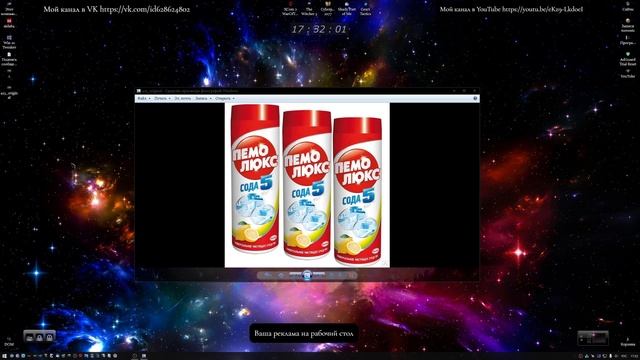The width and height of the screenshot is (640, 360).
Task: Open the Печать dropdown menu
Action: pyautogui.click(x=162, y=98)
